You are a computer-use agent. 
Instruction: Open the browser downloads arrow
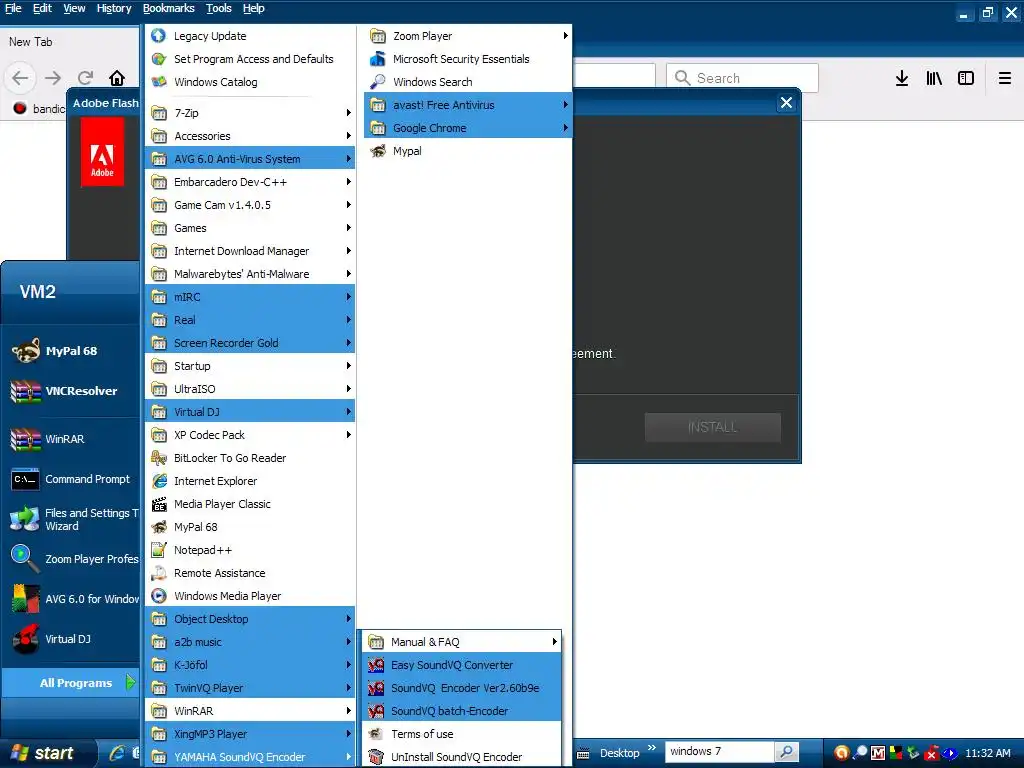point(901,78)
